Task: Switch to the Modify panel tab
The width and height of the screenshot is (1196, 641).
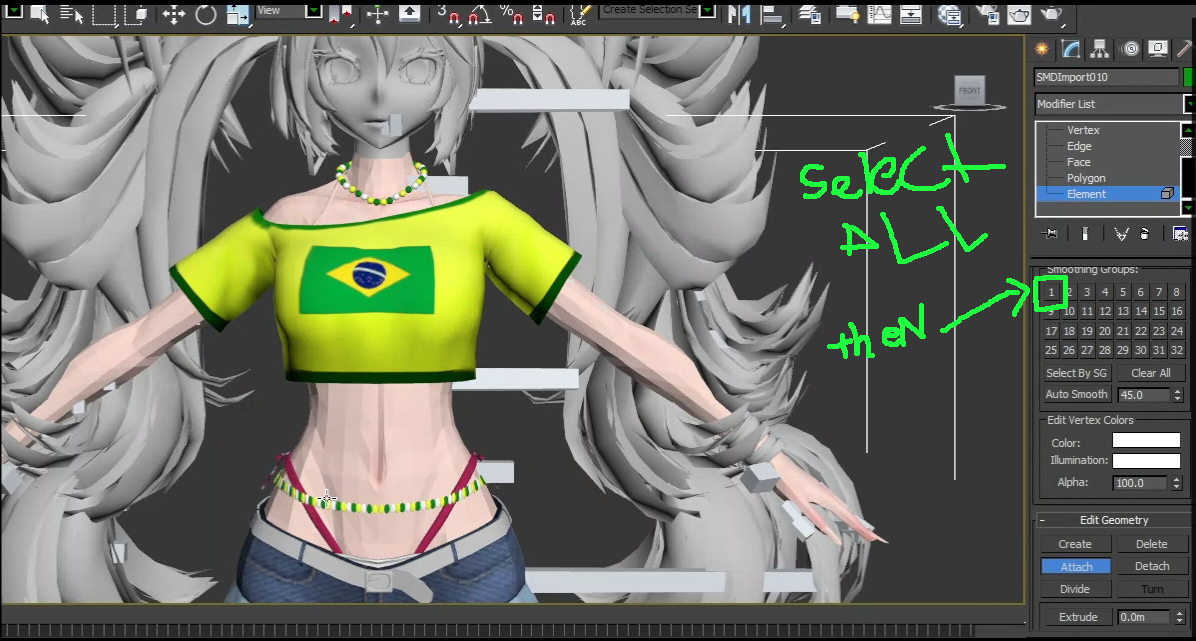Action: point(1070,50)
